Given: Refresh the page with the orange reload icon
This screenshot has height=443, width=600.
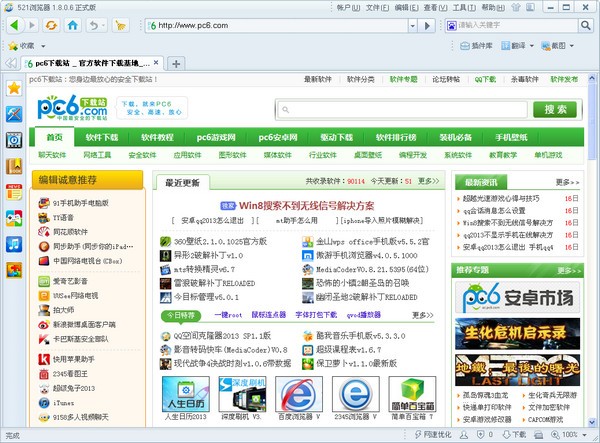Looking at the screenshot, I should coord(51,25).
